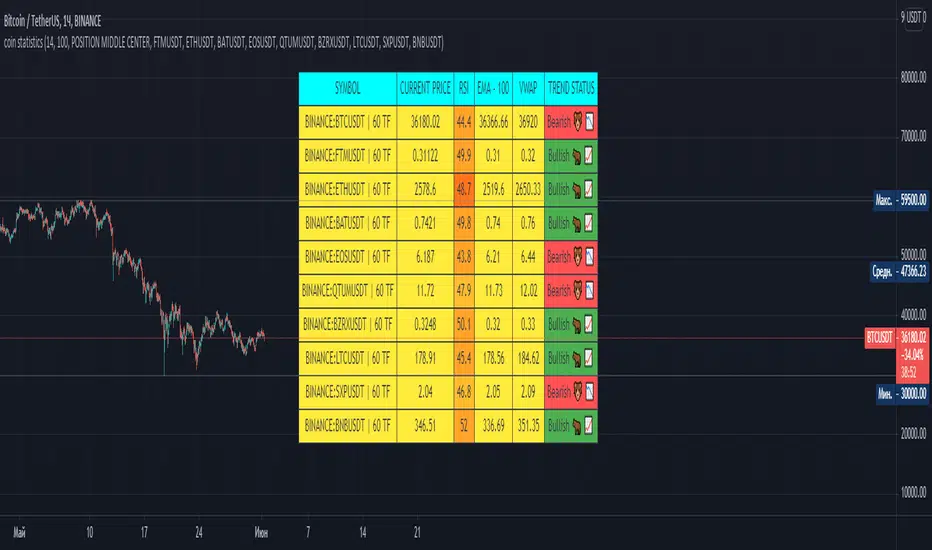Click the Bitcoin / TetherUS chart title
The width and height of the screenshot is (932, 550).
coord(52,21)
